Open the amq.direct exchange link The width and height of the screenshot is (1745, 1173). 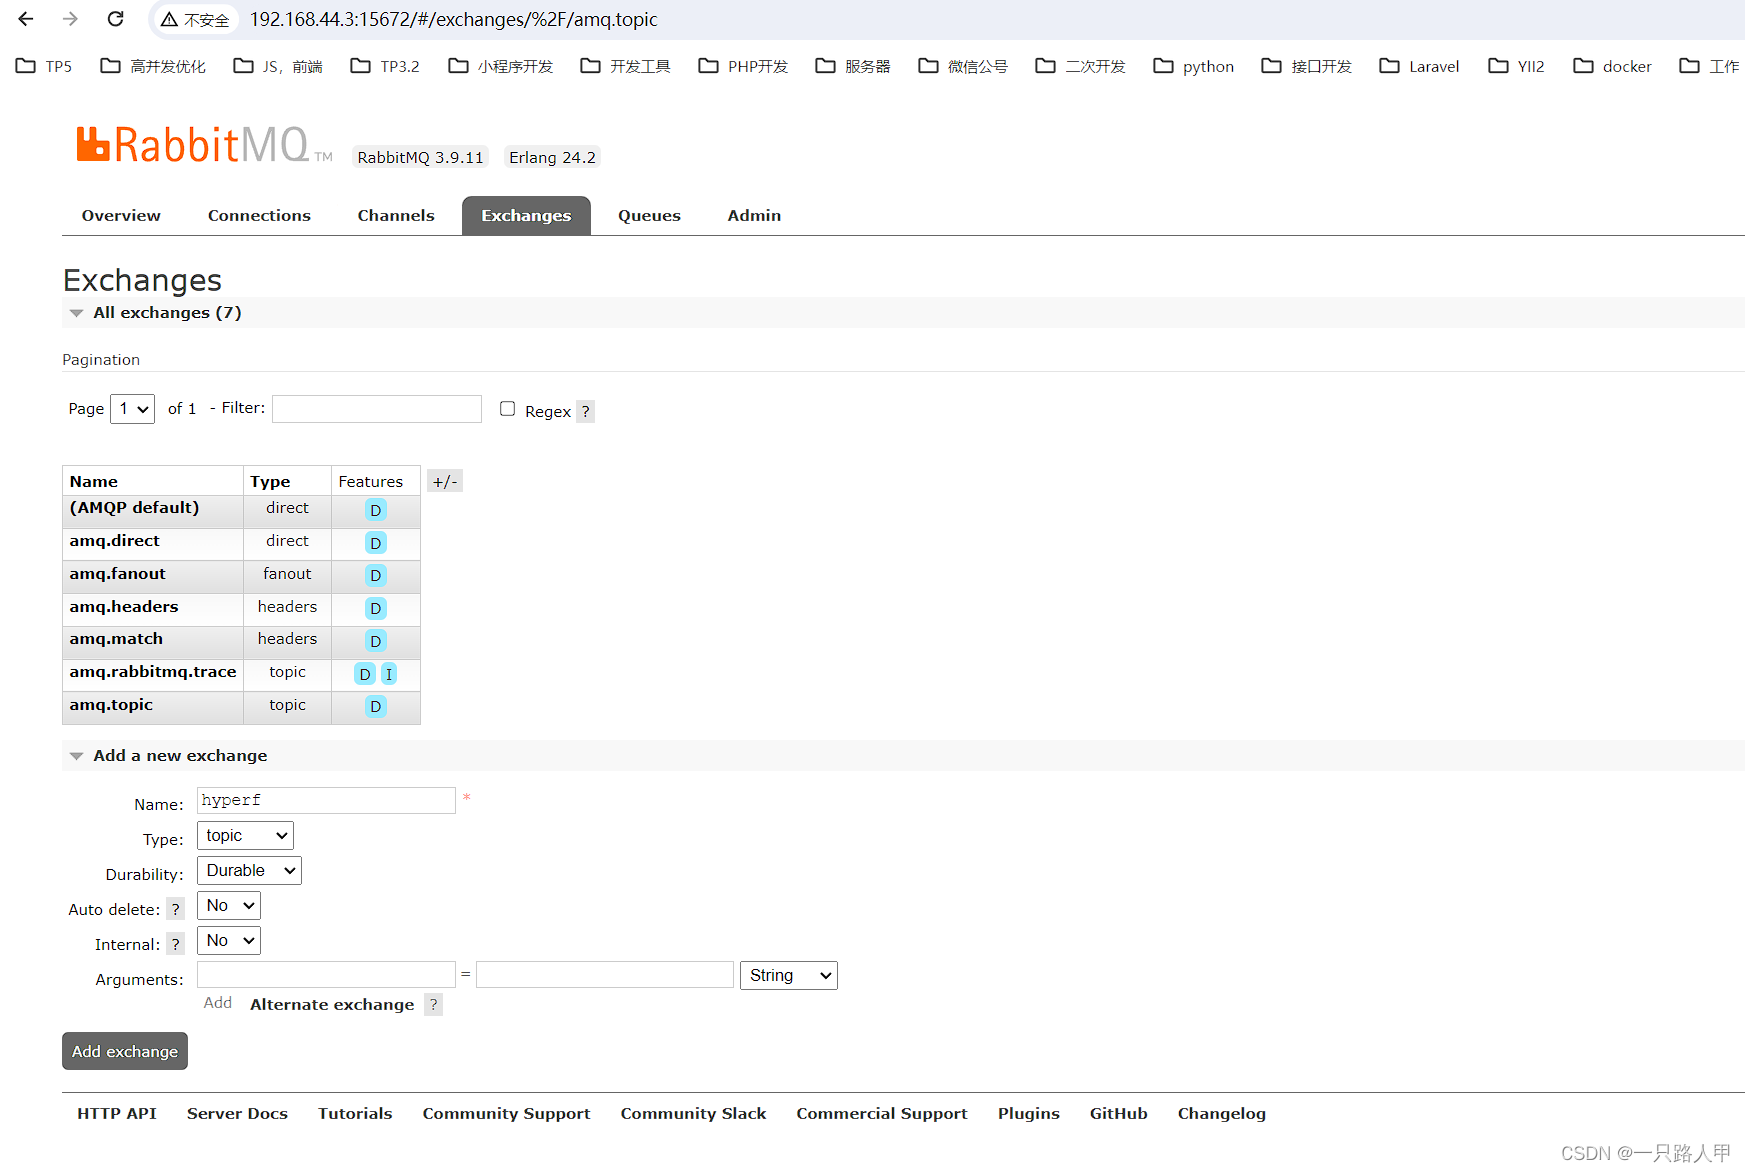[x=114, y=541]
